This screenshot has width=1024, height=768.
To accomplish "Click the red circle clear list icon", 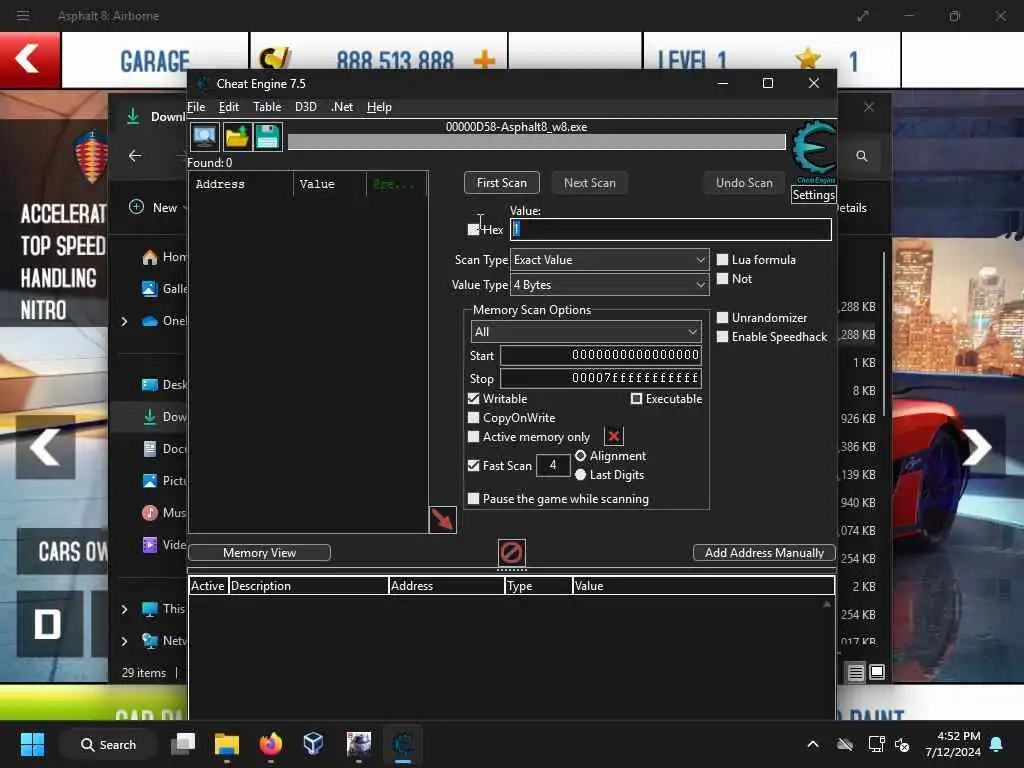I will click(x=511, y=552).
